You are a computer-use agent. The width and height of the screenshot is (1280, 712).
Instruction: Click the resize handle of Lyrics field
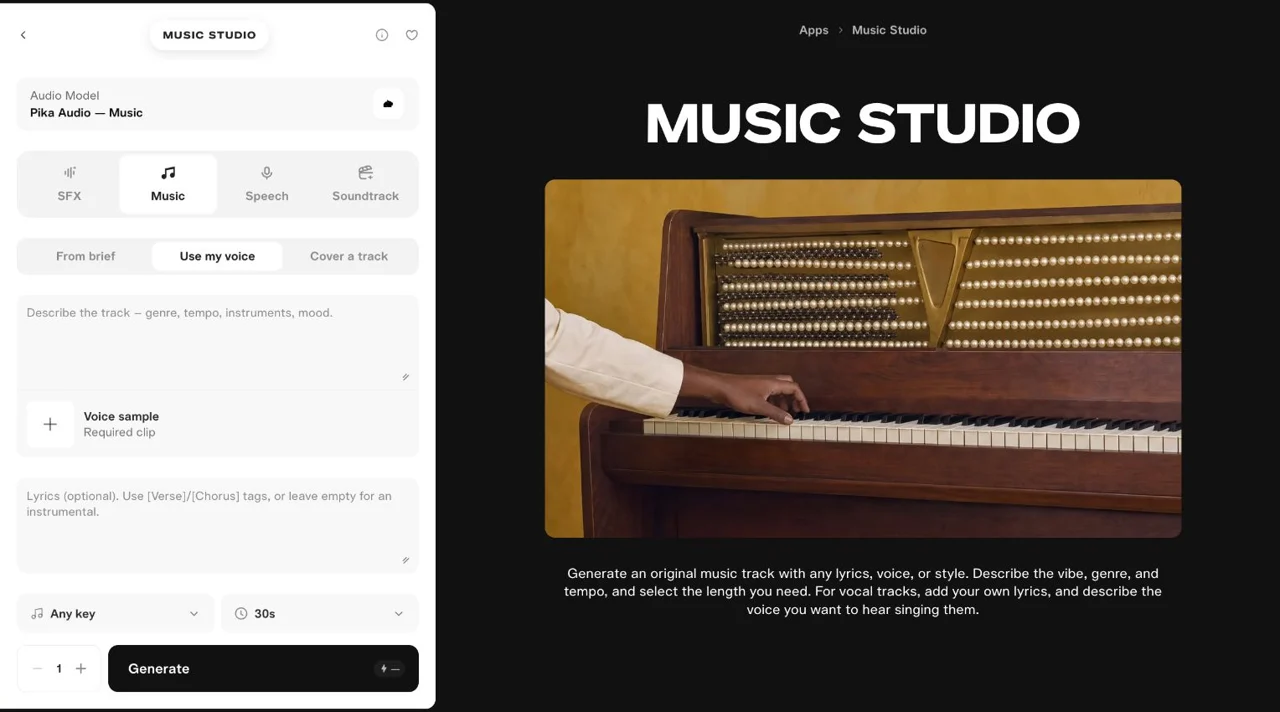[405, 561]
